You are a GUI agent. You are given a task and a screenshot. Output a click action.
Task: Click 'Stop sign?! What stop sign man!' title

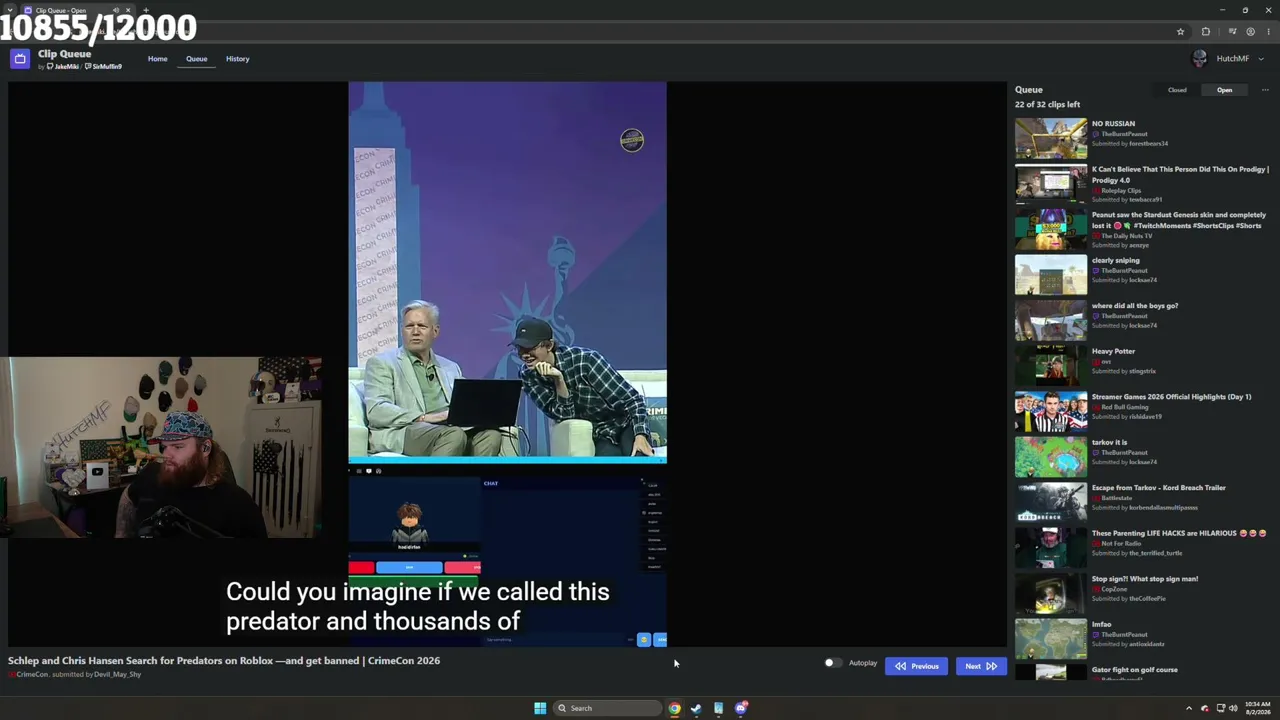(1145, 579)
